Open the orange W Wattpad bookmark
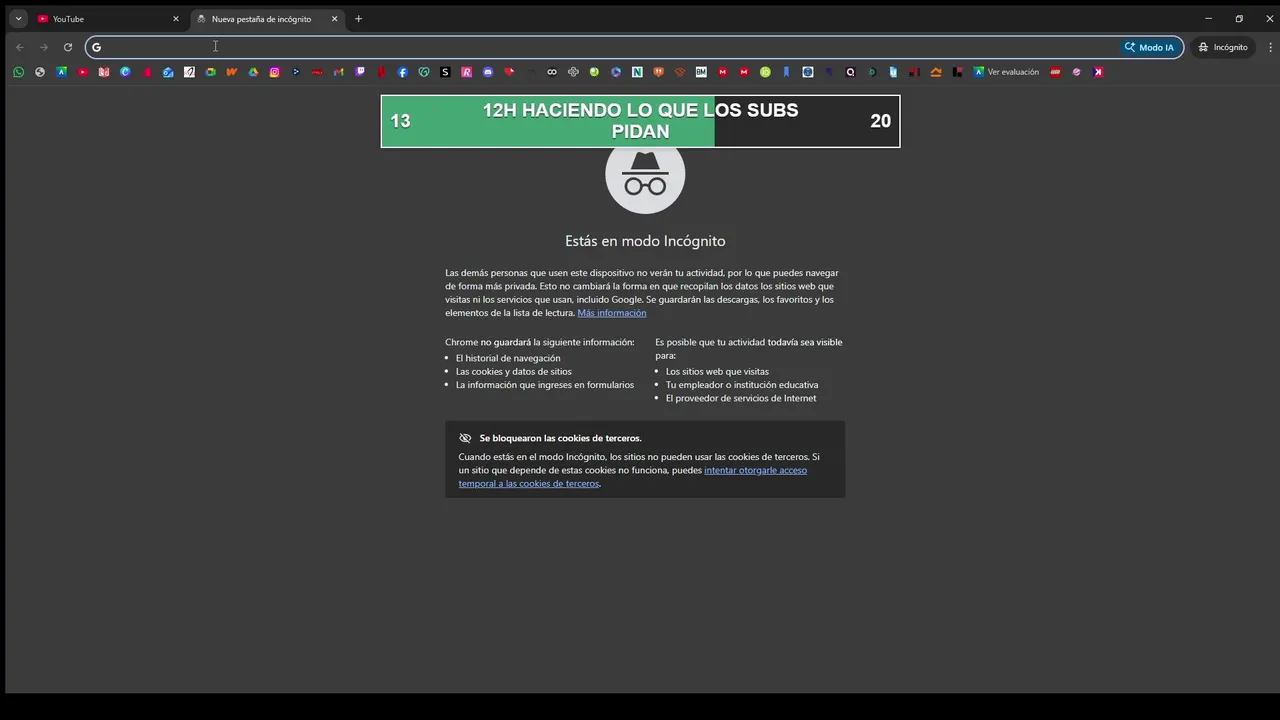 click(232, 72)
